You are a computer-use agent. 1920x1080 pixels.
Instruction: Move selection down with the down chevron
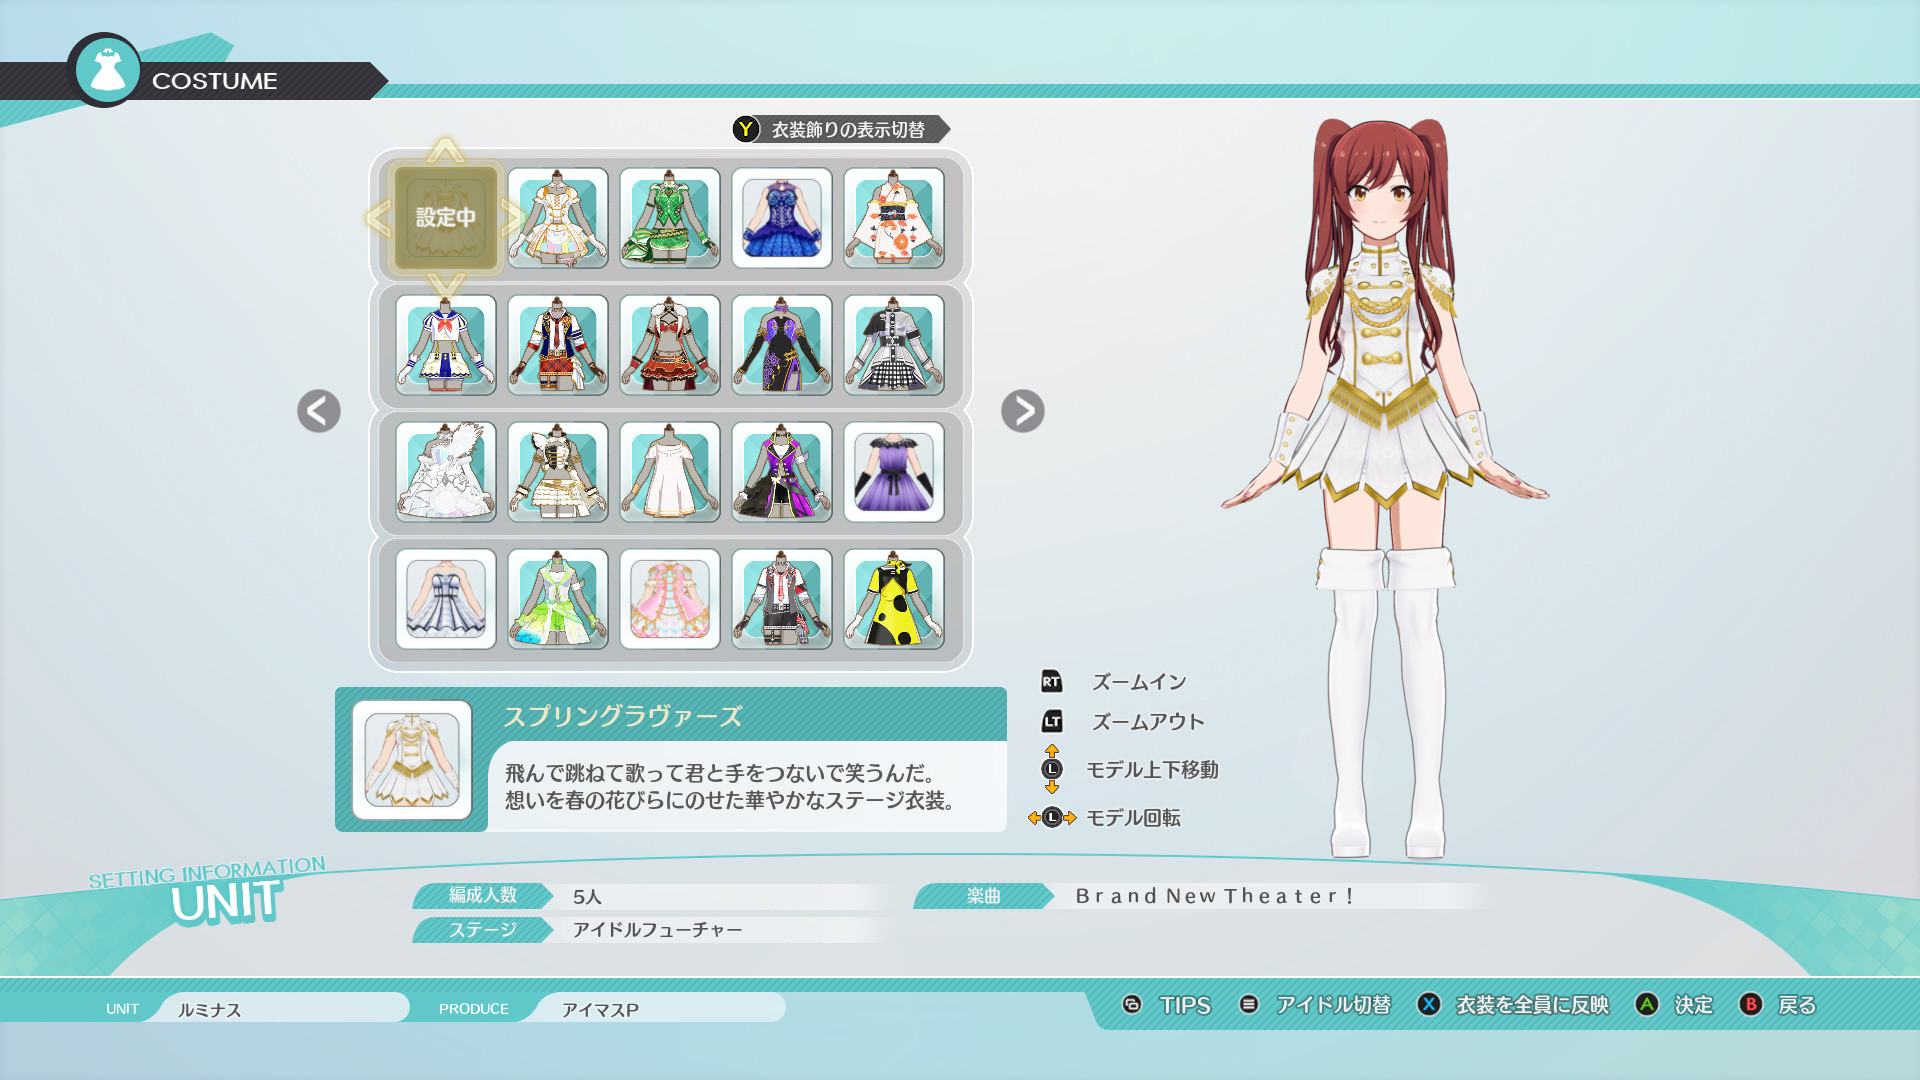[446, 284]
